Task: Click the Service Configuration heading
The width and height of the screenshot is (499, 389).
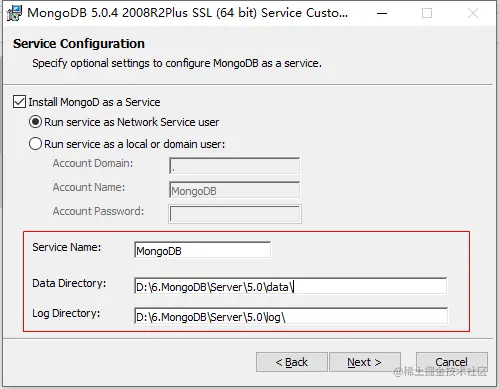Action: tap(79, 44)
